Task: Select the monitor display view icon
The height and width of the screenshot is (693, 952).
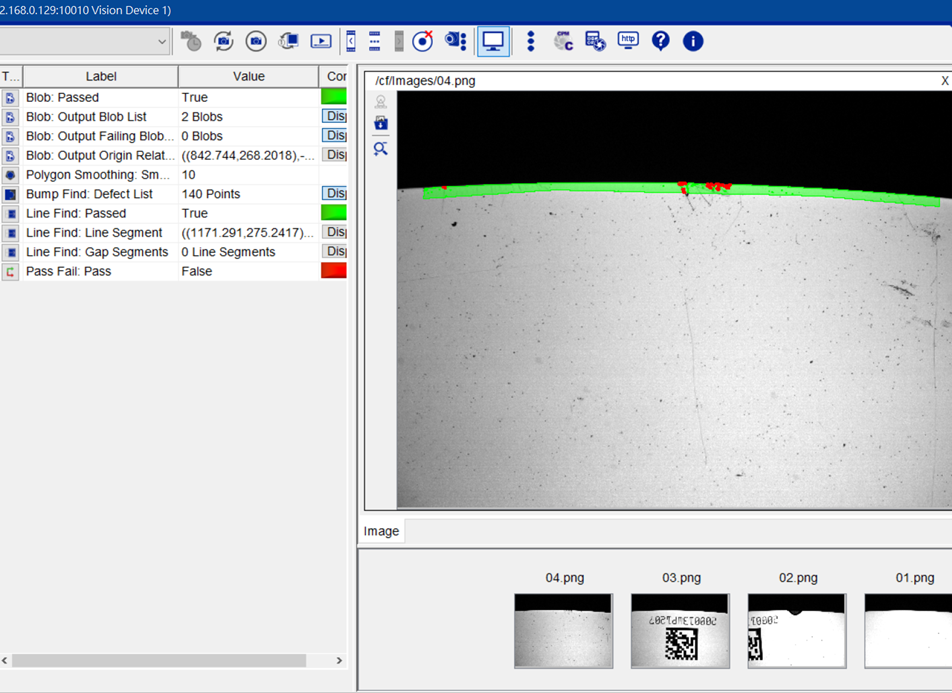Action: point(493,41)
